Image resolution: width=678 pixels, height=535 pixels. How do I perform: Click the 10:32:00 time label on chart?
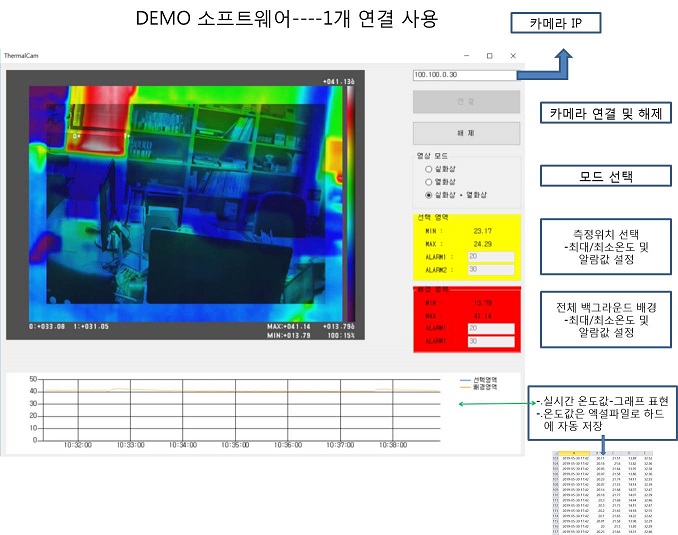click(78, 445)
